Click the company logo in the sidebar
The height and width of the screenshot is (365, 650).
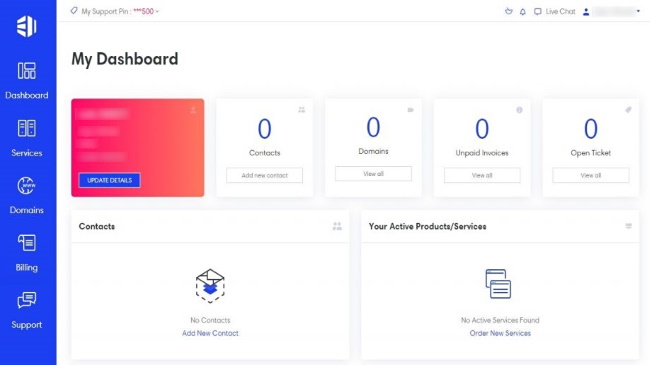pyautogui.click(x=27, y=27)
